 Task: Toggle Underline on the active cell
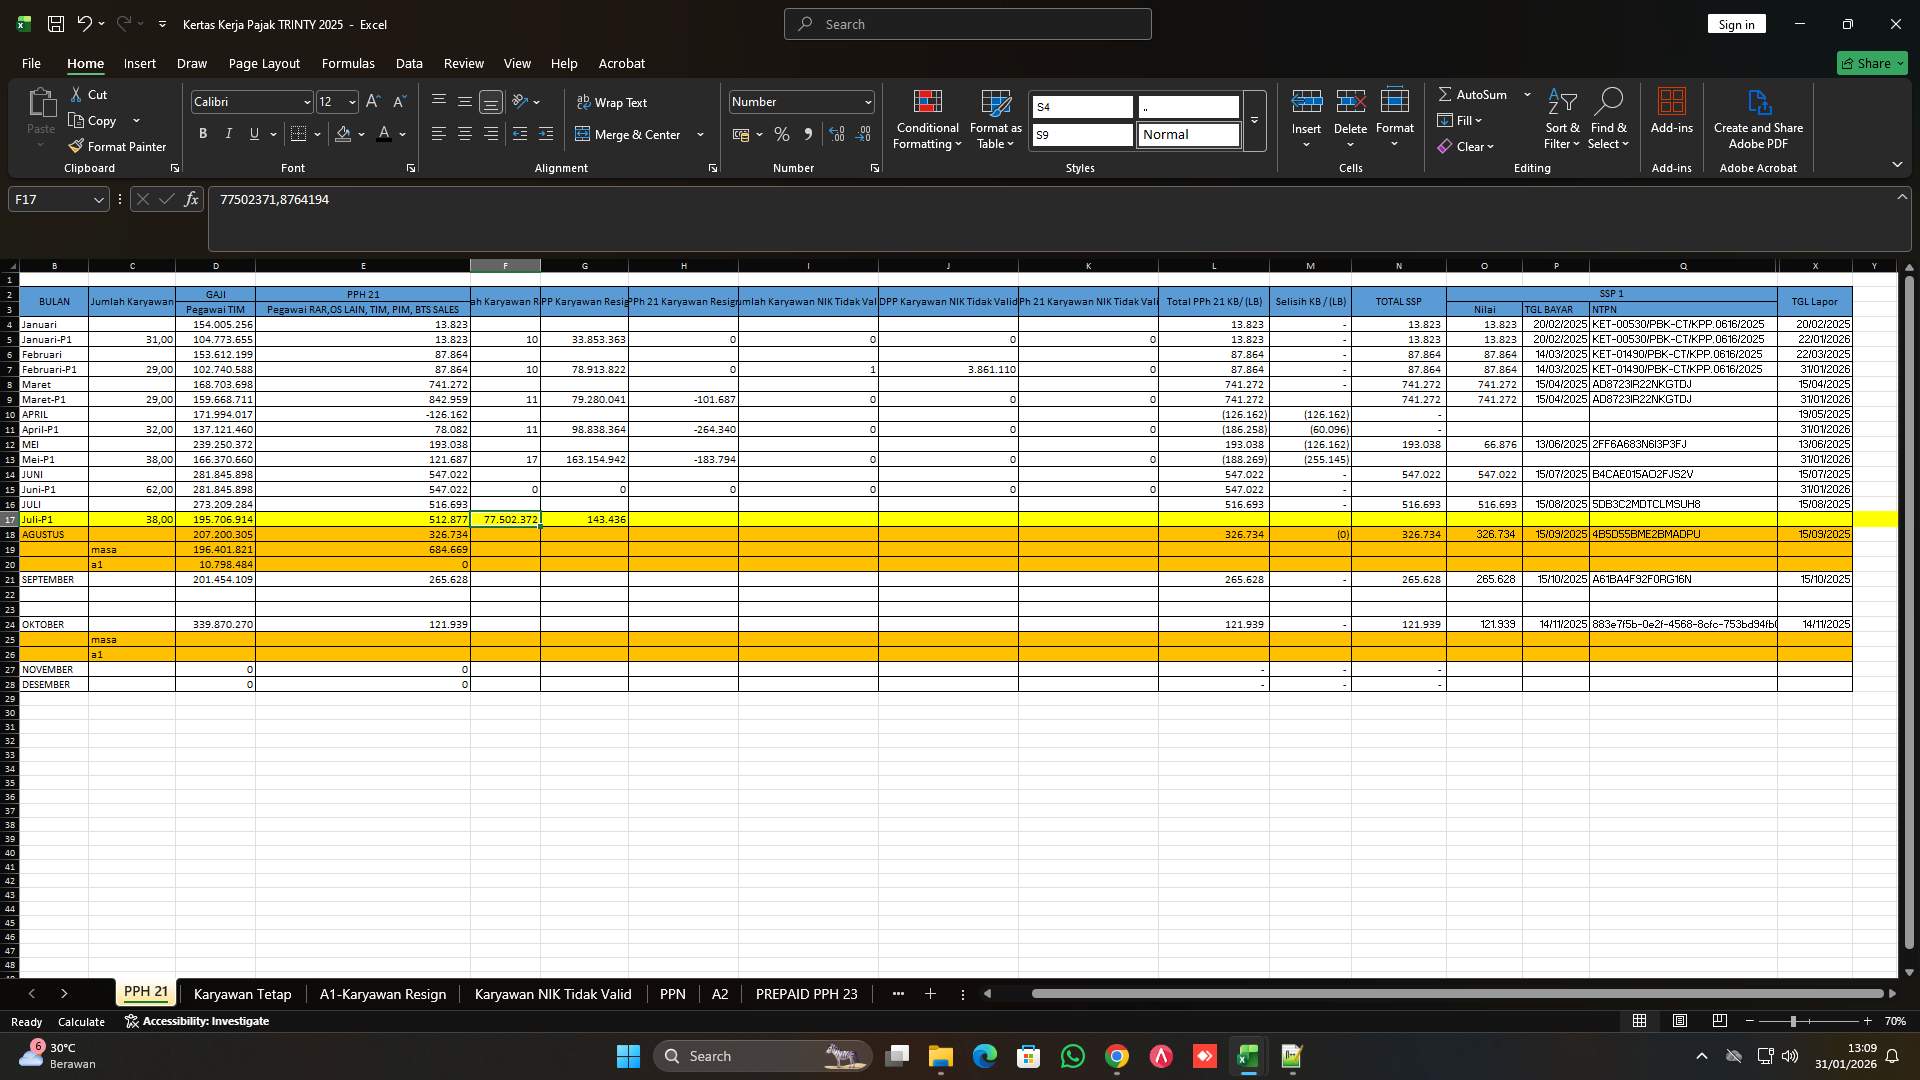(253, 133)
